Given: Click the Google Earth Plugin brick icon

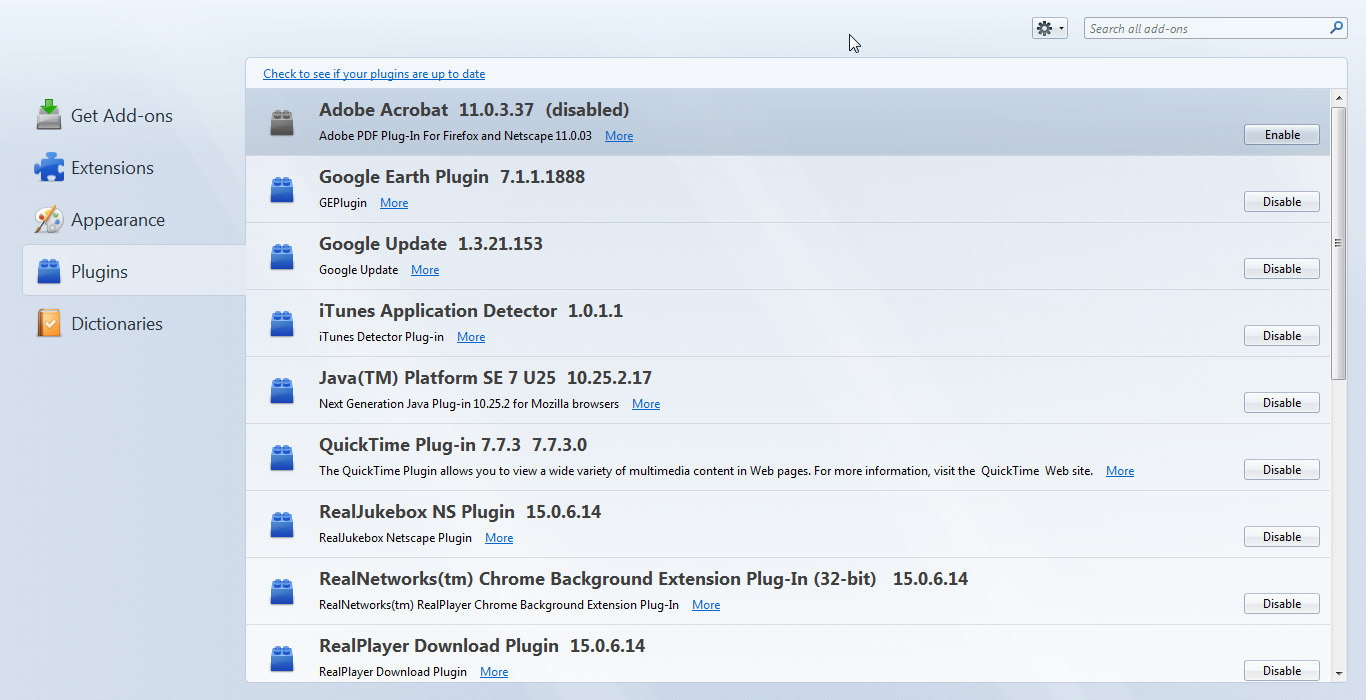Looking at the screenshot, I should click(282, 189).
